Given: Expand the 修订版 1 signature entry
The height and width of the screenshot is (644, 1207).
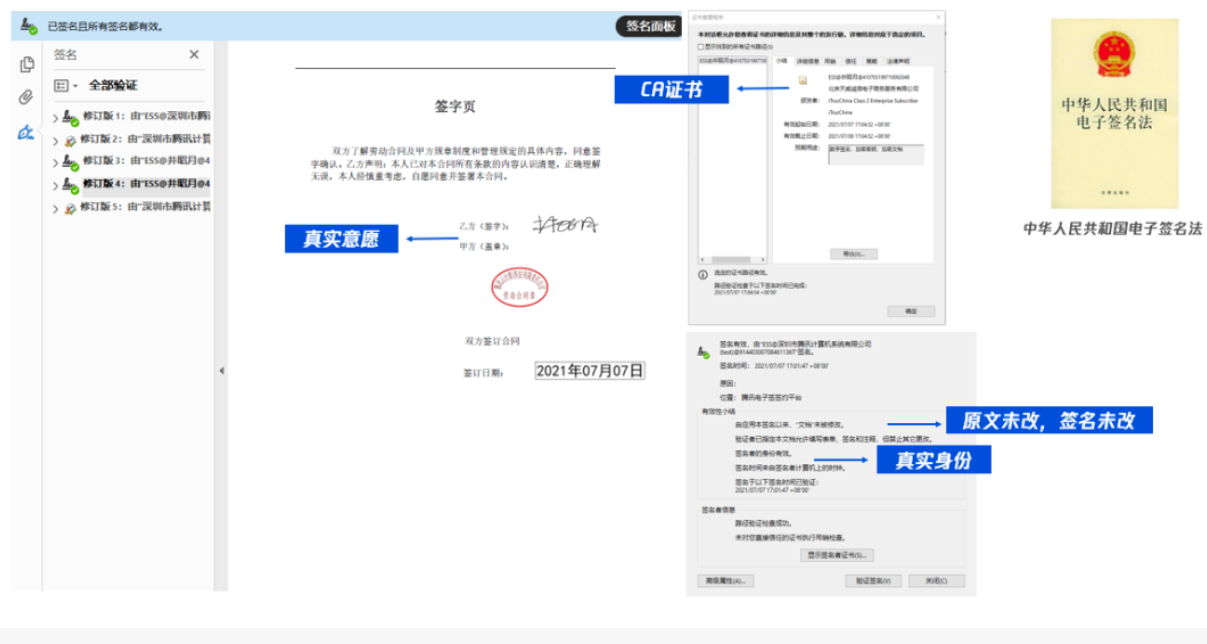Looking at the screenshot, I should [x=55, y=117].
